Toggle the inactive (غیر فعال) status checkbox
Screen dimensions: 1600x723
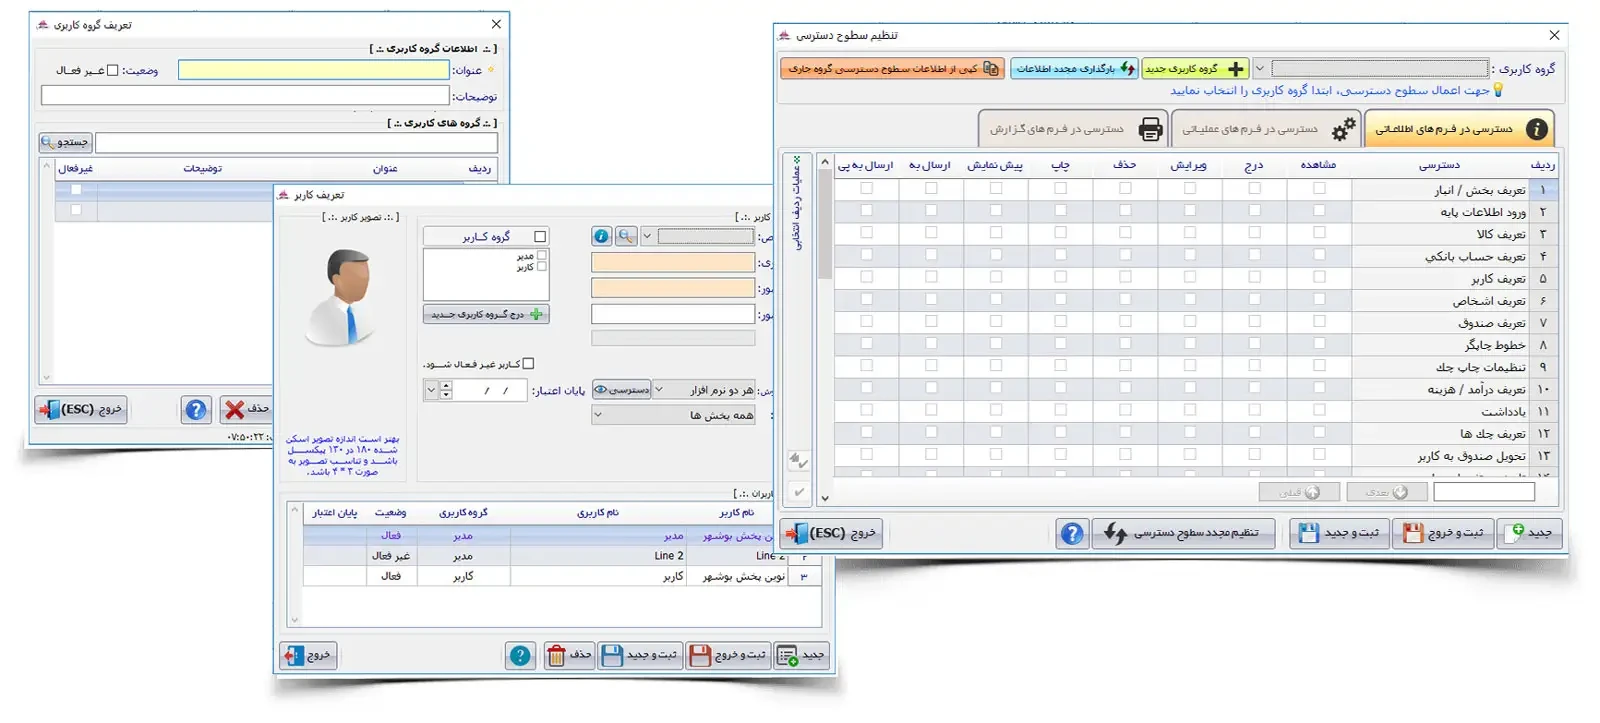click(x=113, y=71)
